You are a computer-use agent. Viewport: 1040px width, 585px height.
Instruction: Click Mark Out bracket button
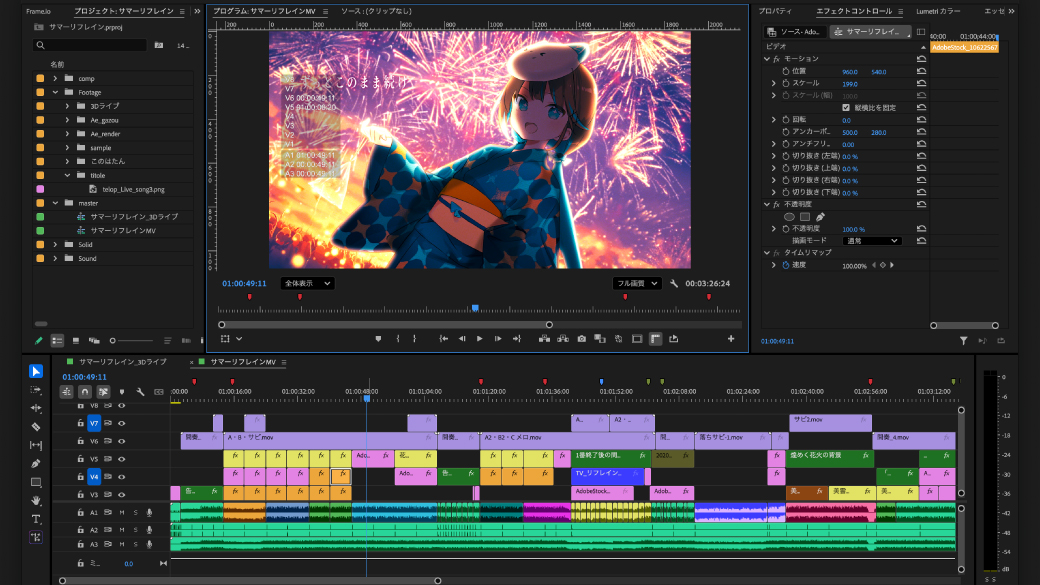pyautogui.click(x=415, y=339)
